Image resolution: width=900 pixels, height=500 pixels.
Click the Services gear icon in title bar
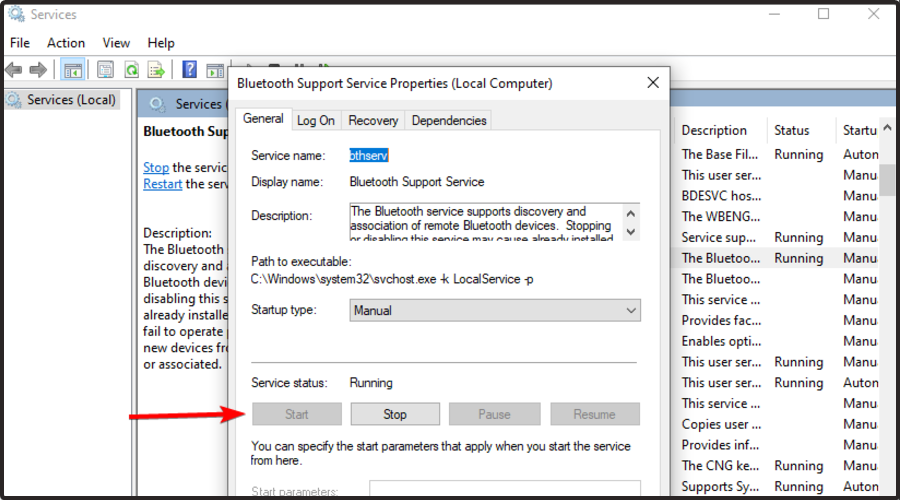click(x=16, y=14)
